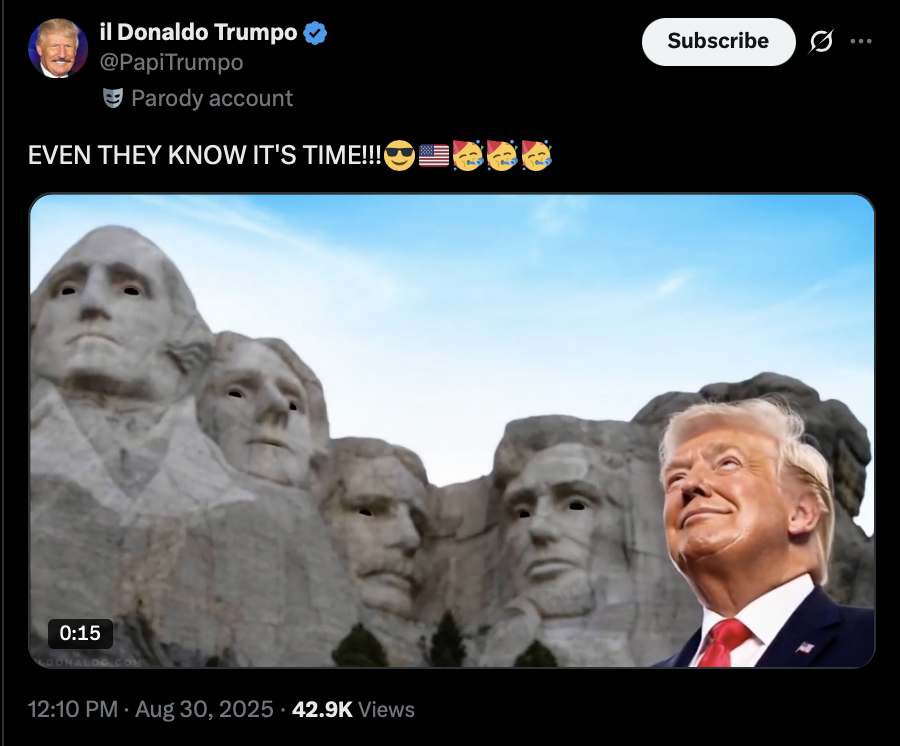Open the 12:10 PM timestamp link
Screen dimensions: 900x746
point(73,709)
